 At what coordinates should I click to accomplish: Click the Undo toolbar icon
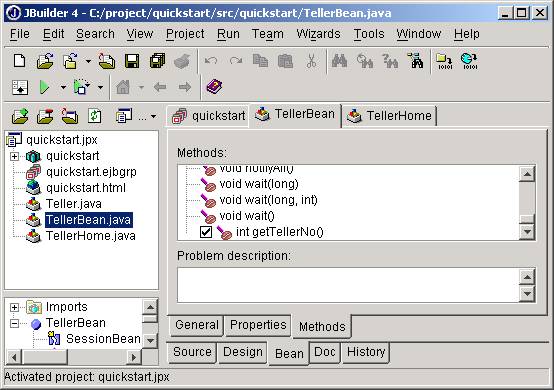click(x=211, y=61)
